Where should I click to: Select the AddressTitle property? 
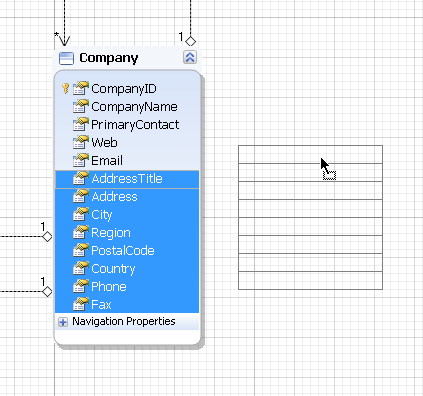pyautogui.click(x=127, y=179)
